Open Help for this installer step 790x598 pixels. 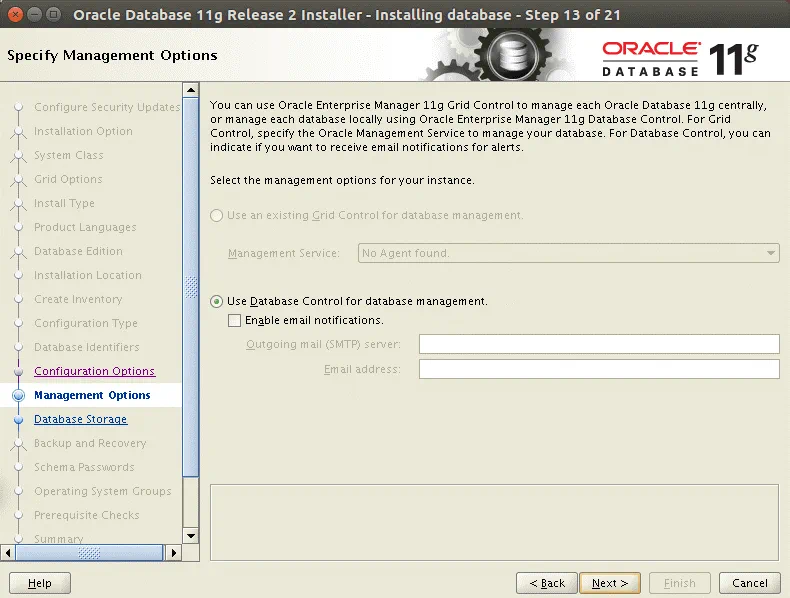[40, 583]
